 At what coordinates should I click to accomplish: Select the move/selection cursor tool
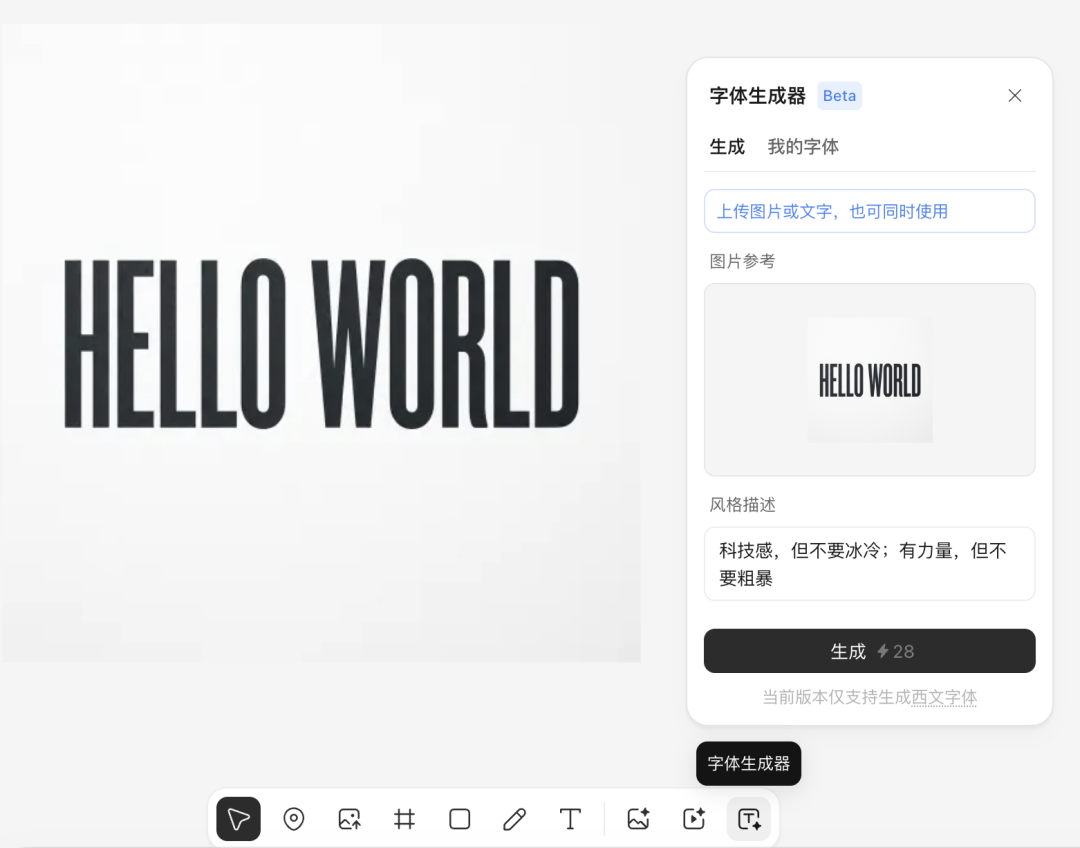coord(238,819)
